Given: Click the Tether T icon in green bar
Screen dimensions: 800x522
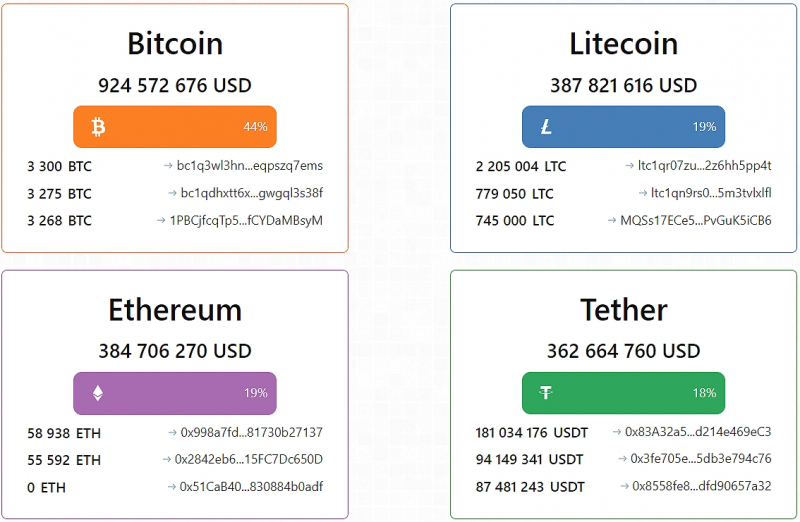Looking at the screenshot, I should (x=546, y=392).
